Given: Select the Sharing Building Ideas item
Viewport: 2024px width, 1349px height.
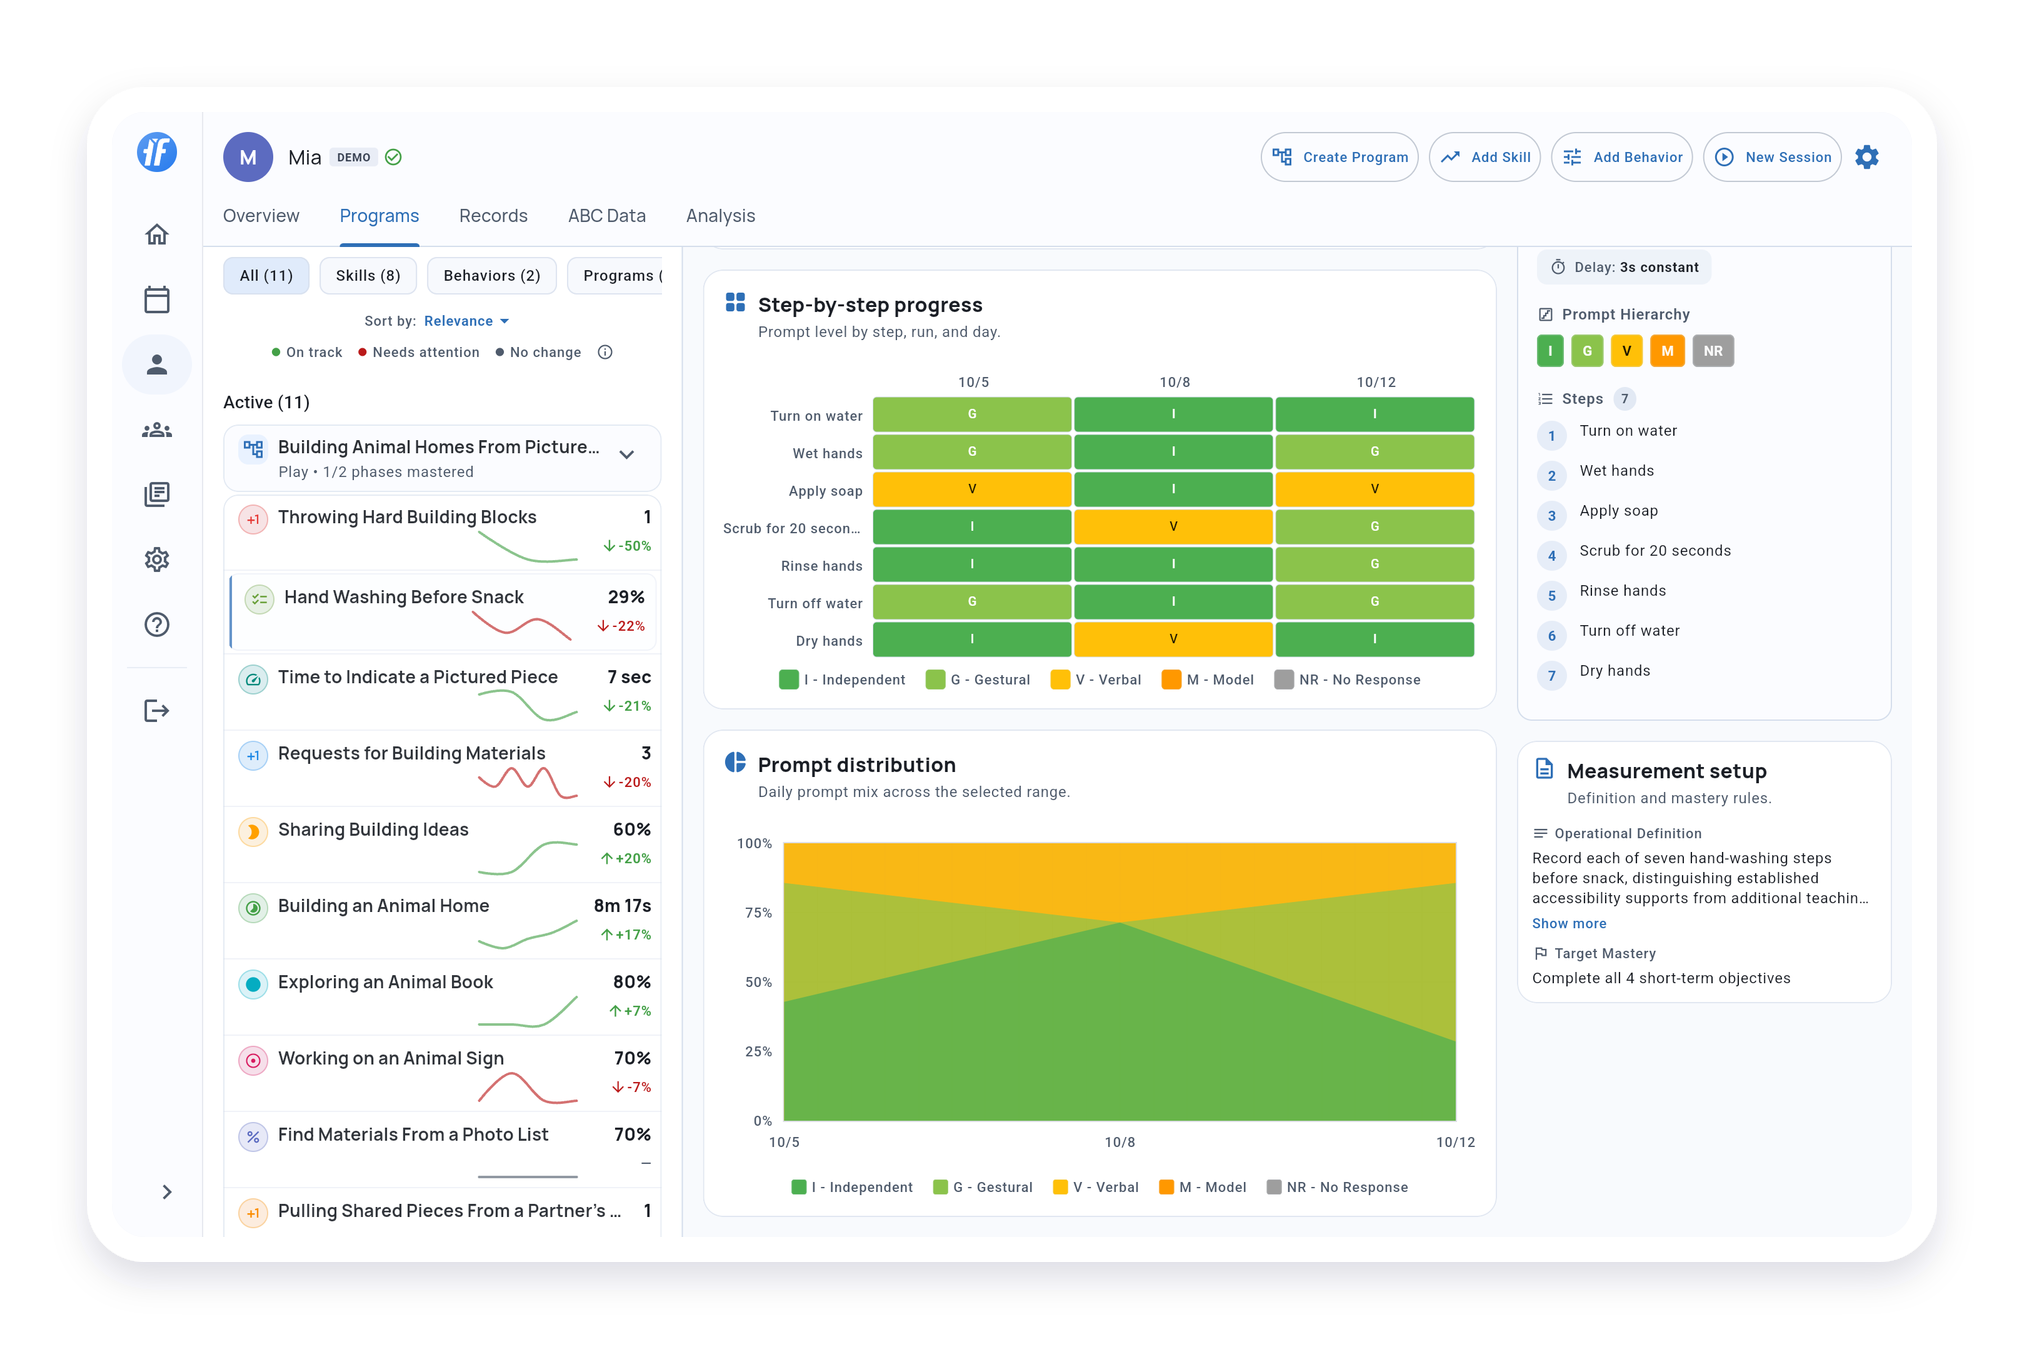Looking at the screenshot, I should click(443, 845).
